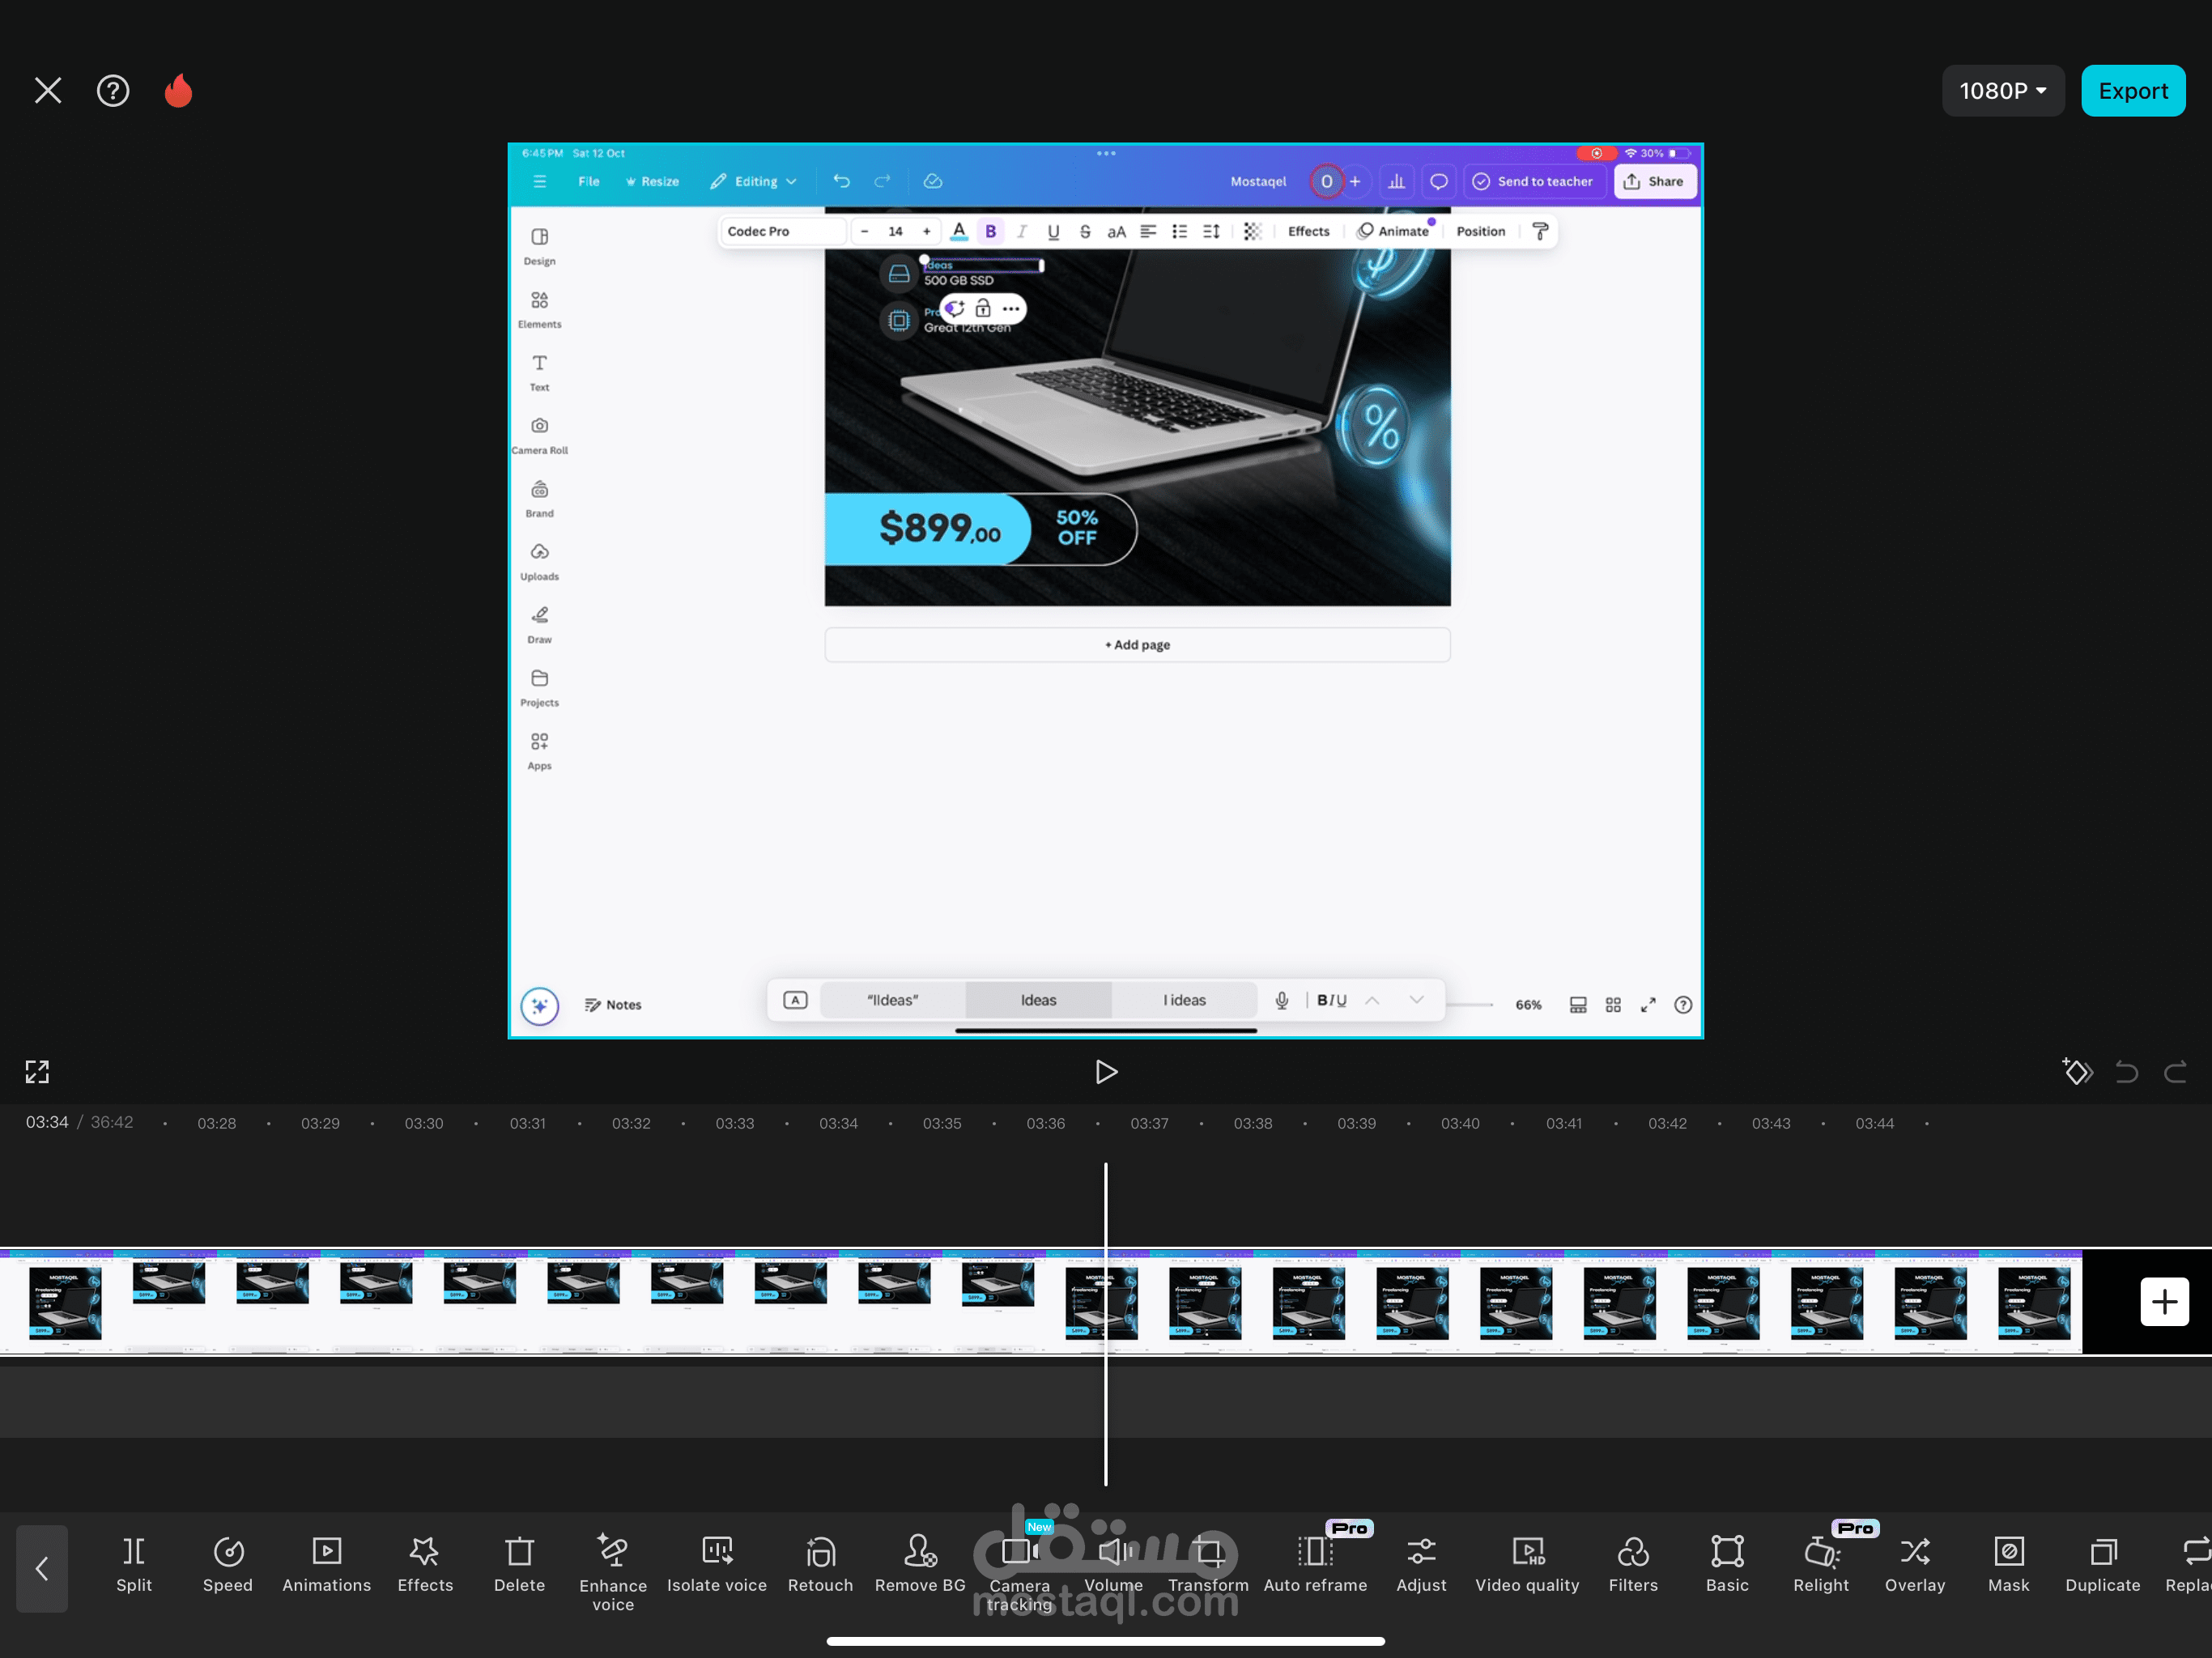Screen dimensions: 2212x1658
Task: Open the Filters tool
Action: pos(1632,1564)
